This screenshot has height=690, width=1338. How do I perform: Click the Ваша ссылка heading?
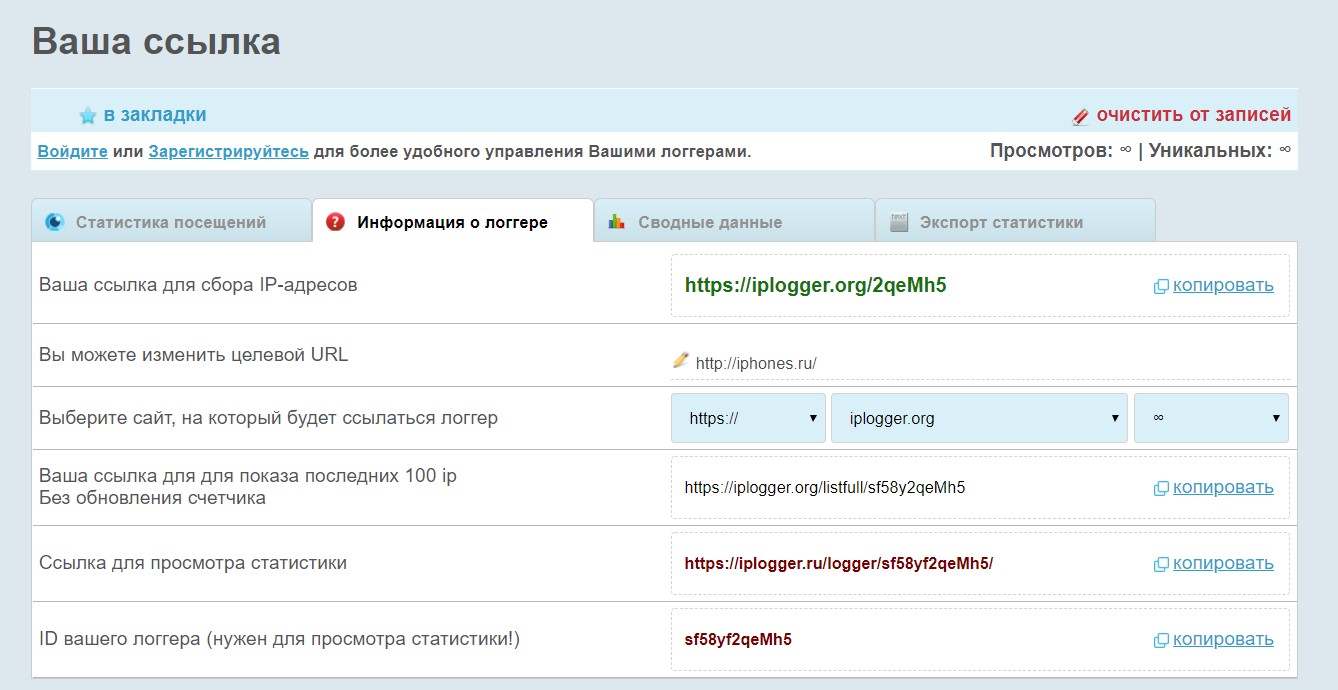point(157,42)
